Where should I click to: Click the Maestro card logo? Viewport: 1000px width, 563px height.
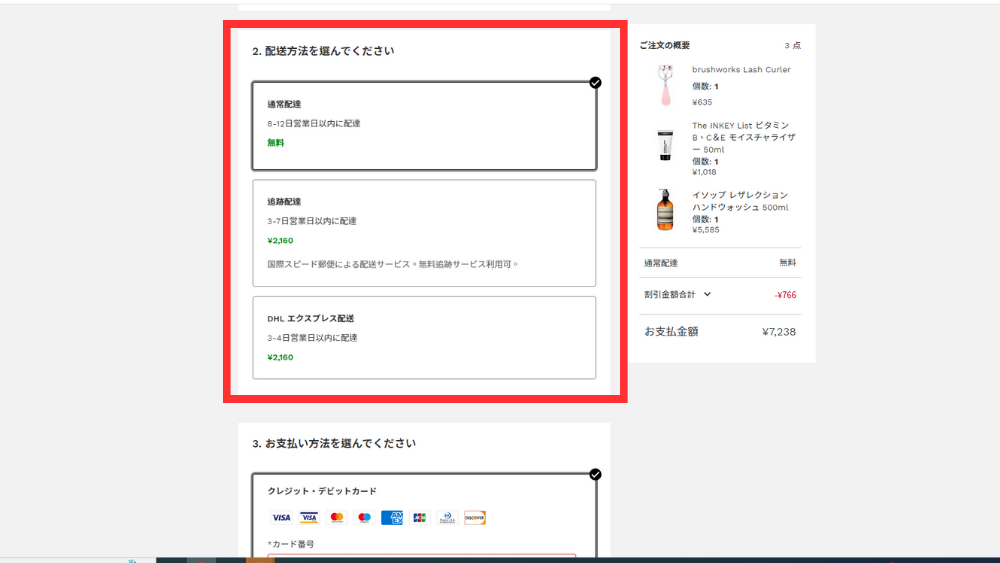[x=364, y=518]
